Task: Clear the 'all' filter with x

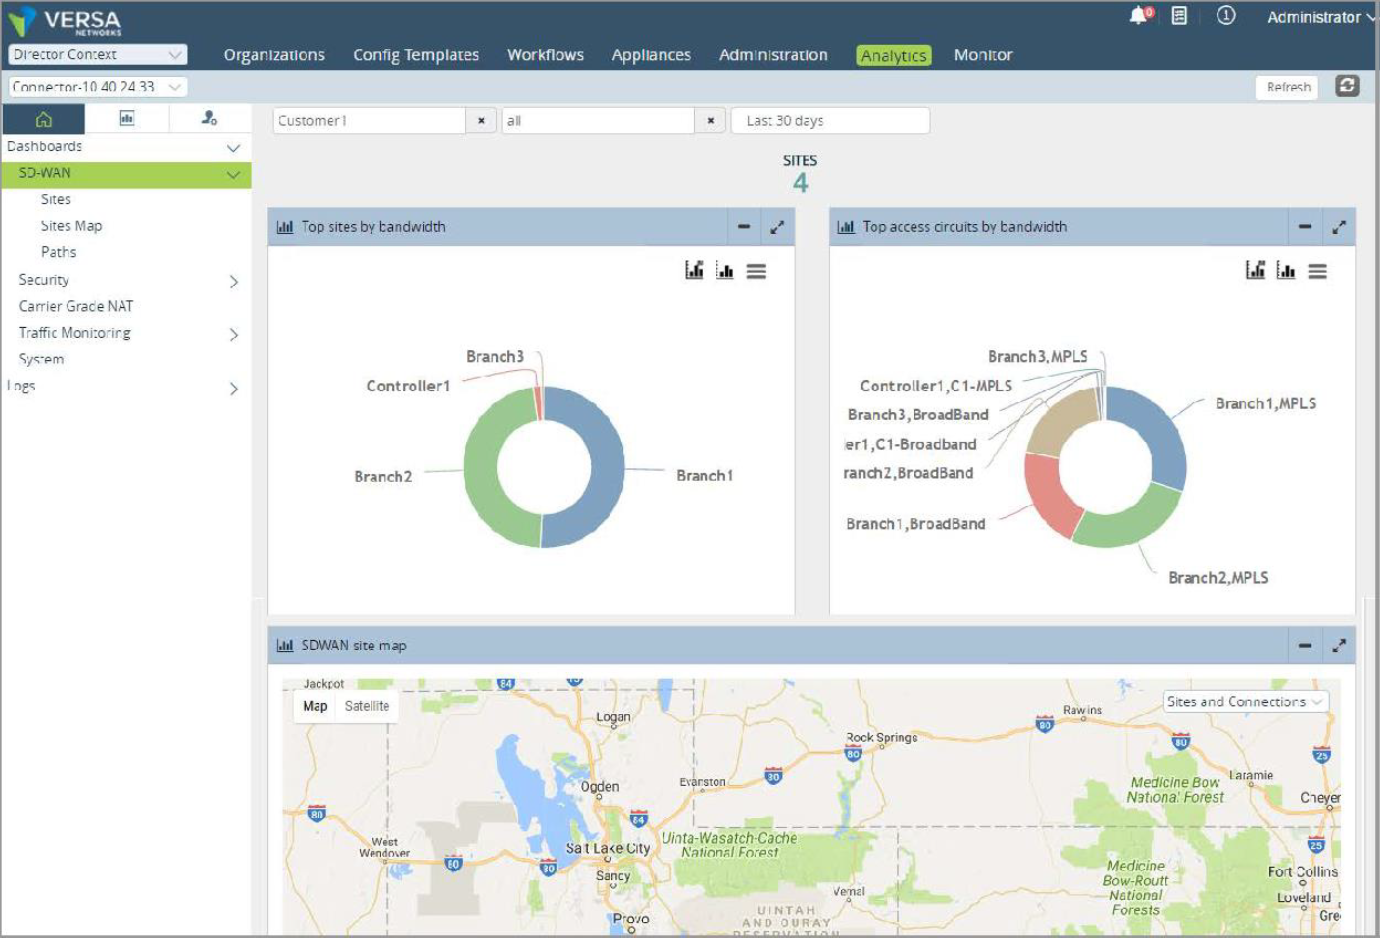Action: point(710,121)
